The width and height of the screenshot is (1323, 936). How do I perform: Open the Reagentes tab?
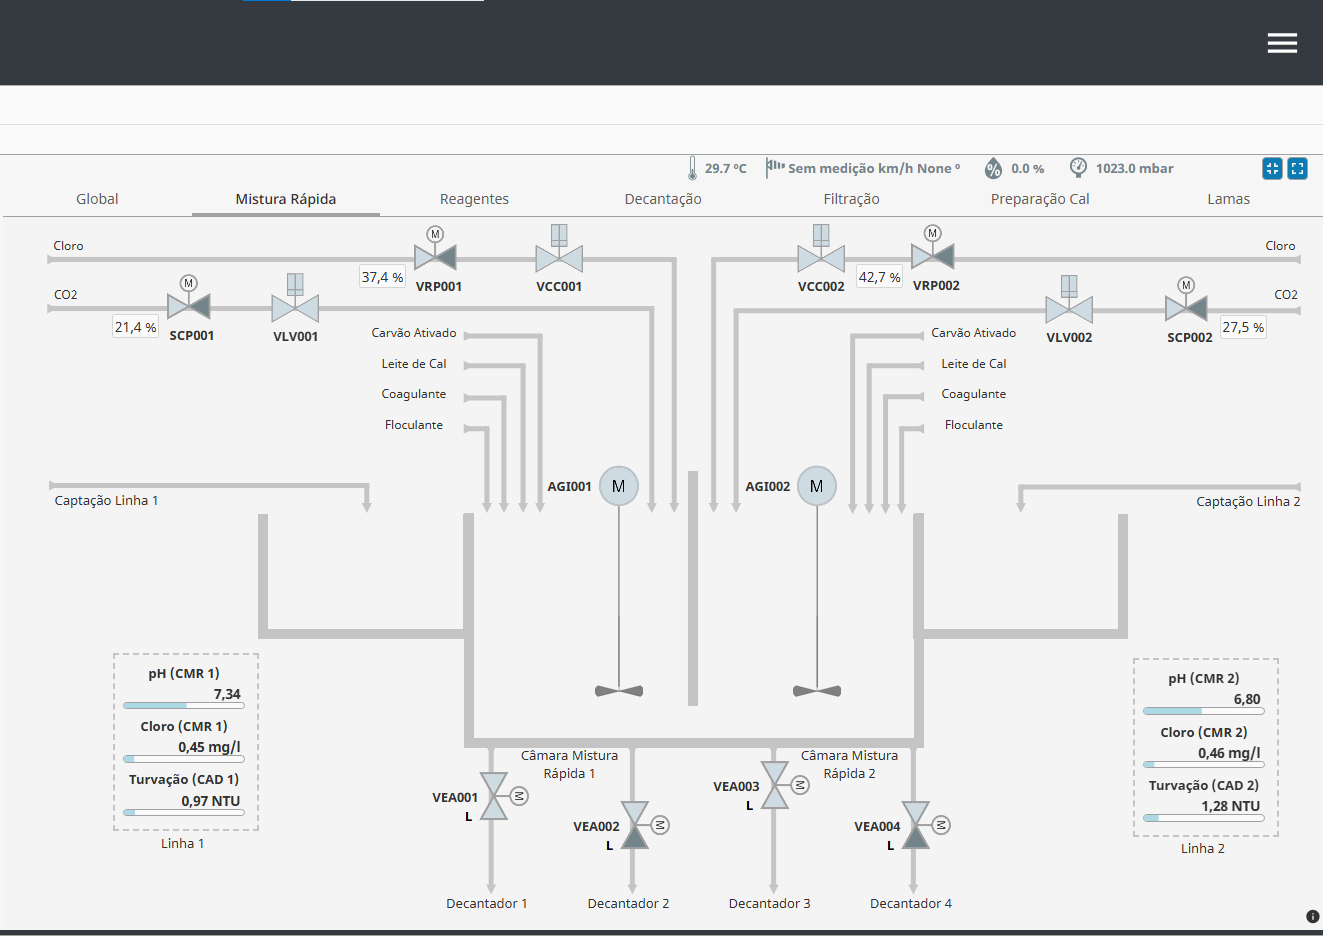click(x=474, y=199)
